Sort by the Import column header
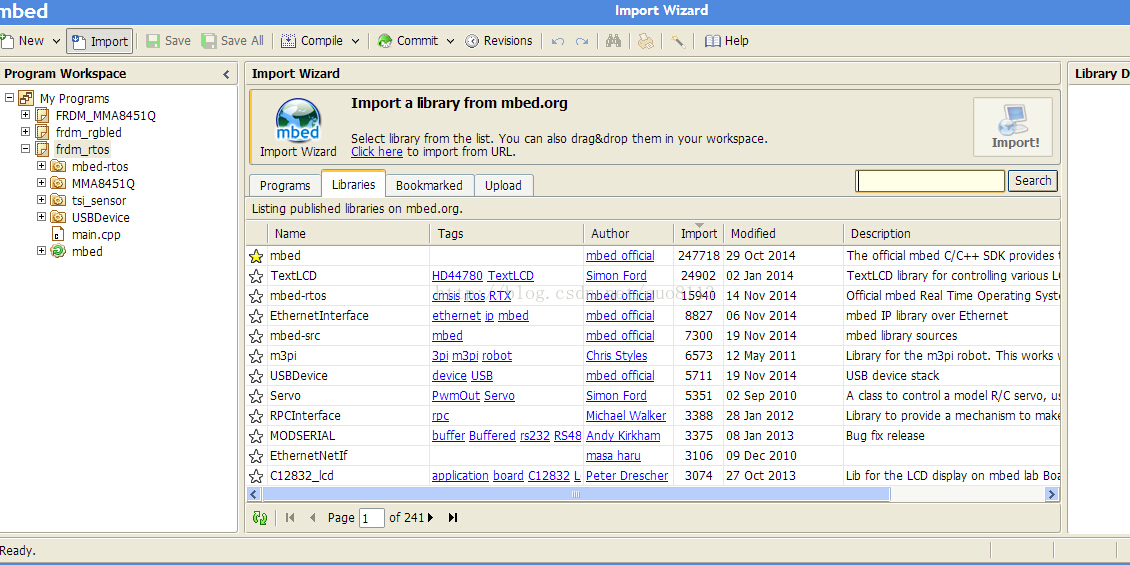 point(698,233)
